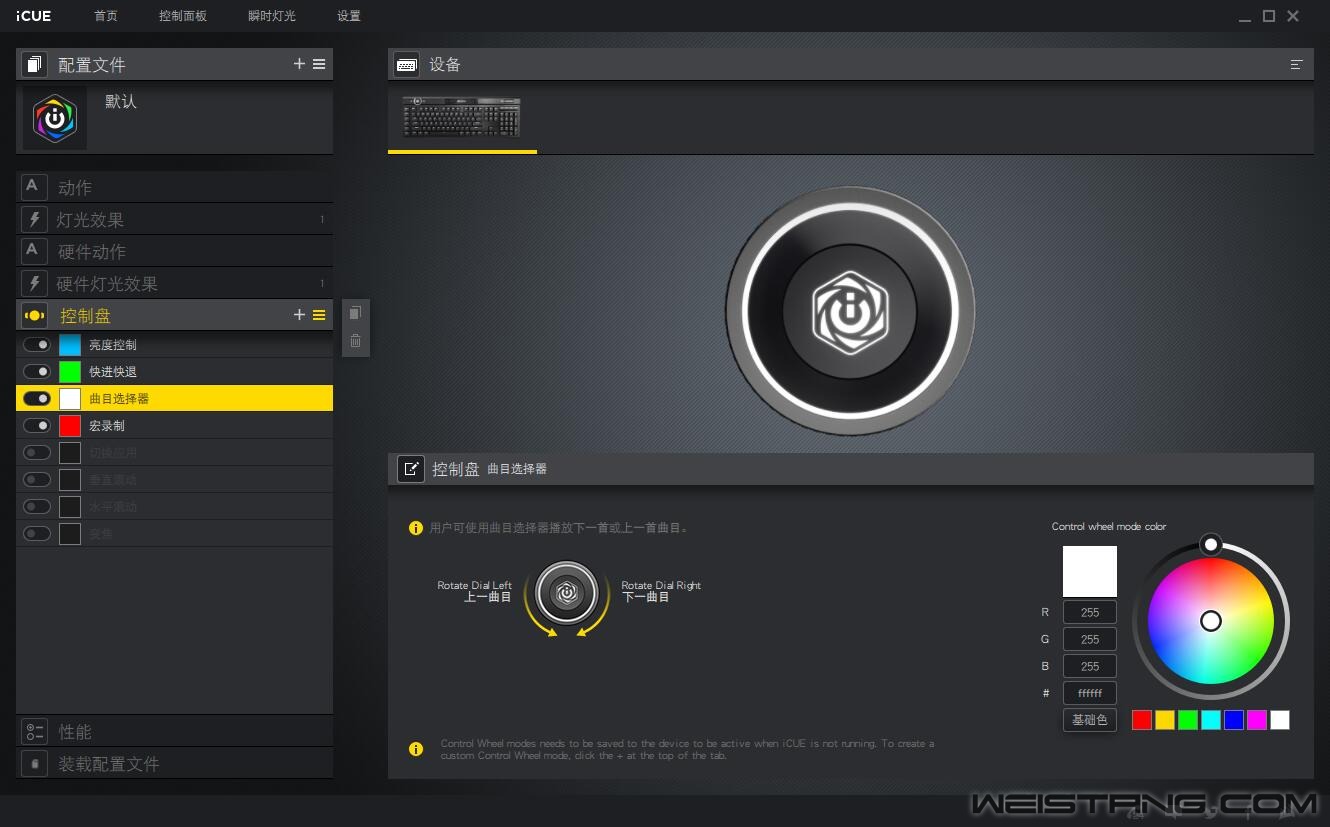The width and height of the screenshot is (1330, 827).
Task: Click the 装载配置文件 onboard profile icon
Action: (34, 763)
